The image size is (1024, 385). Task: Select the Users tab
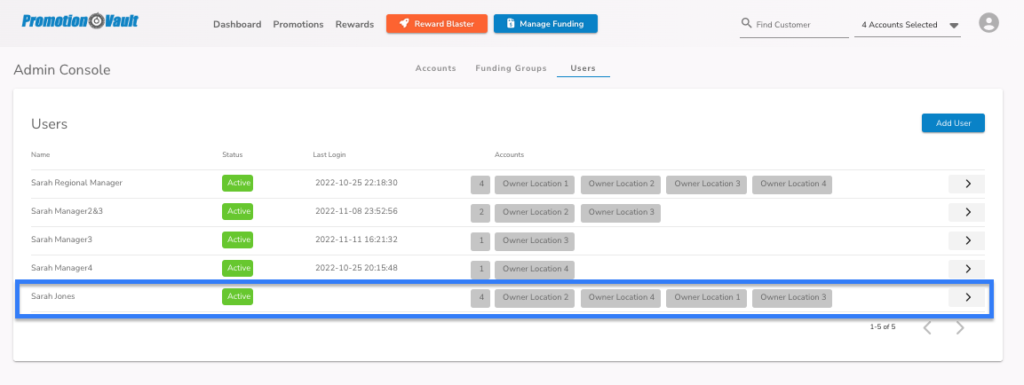[x=583, y=68]
